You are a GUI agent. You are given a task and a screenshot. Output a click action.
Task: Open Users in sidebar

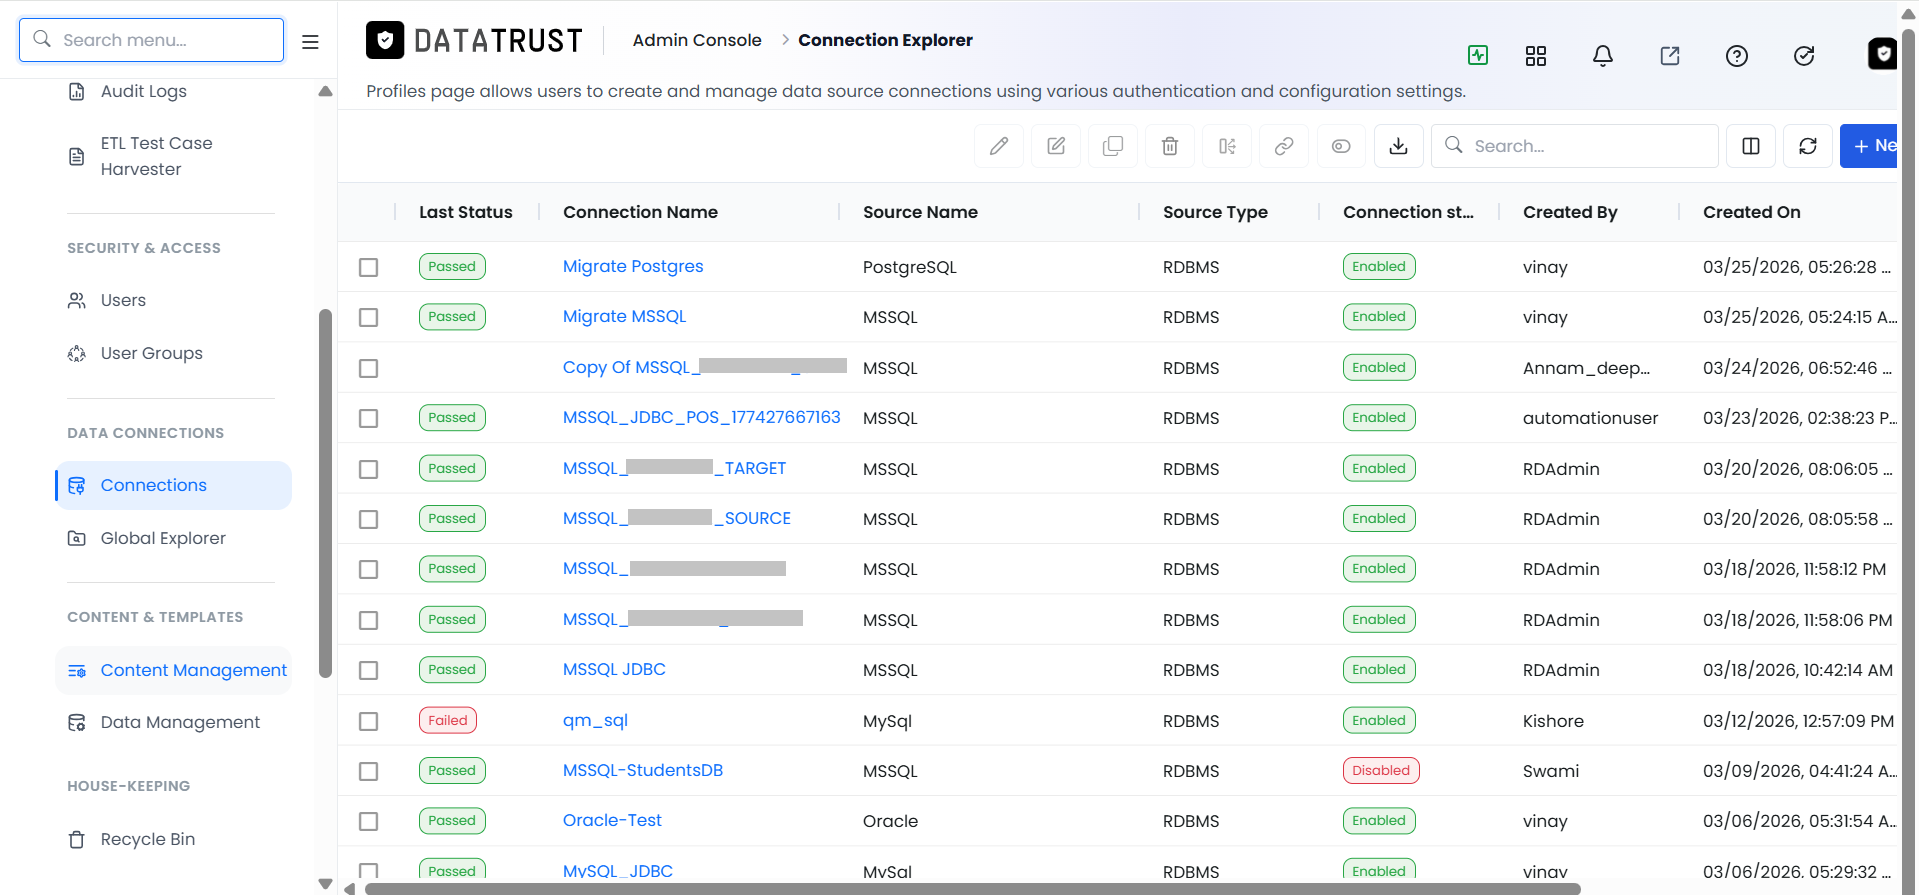click(123, 300)
